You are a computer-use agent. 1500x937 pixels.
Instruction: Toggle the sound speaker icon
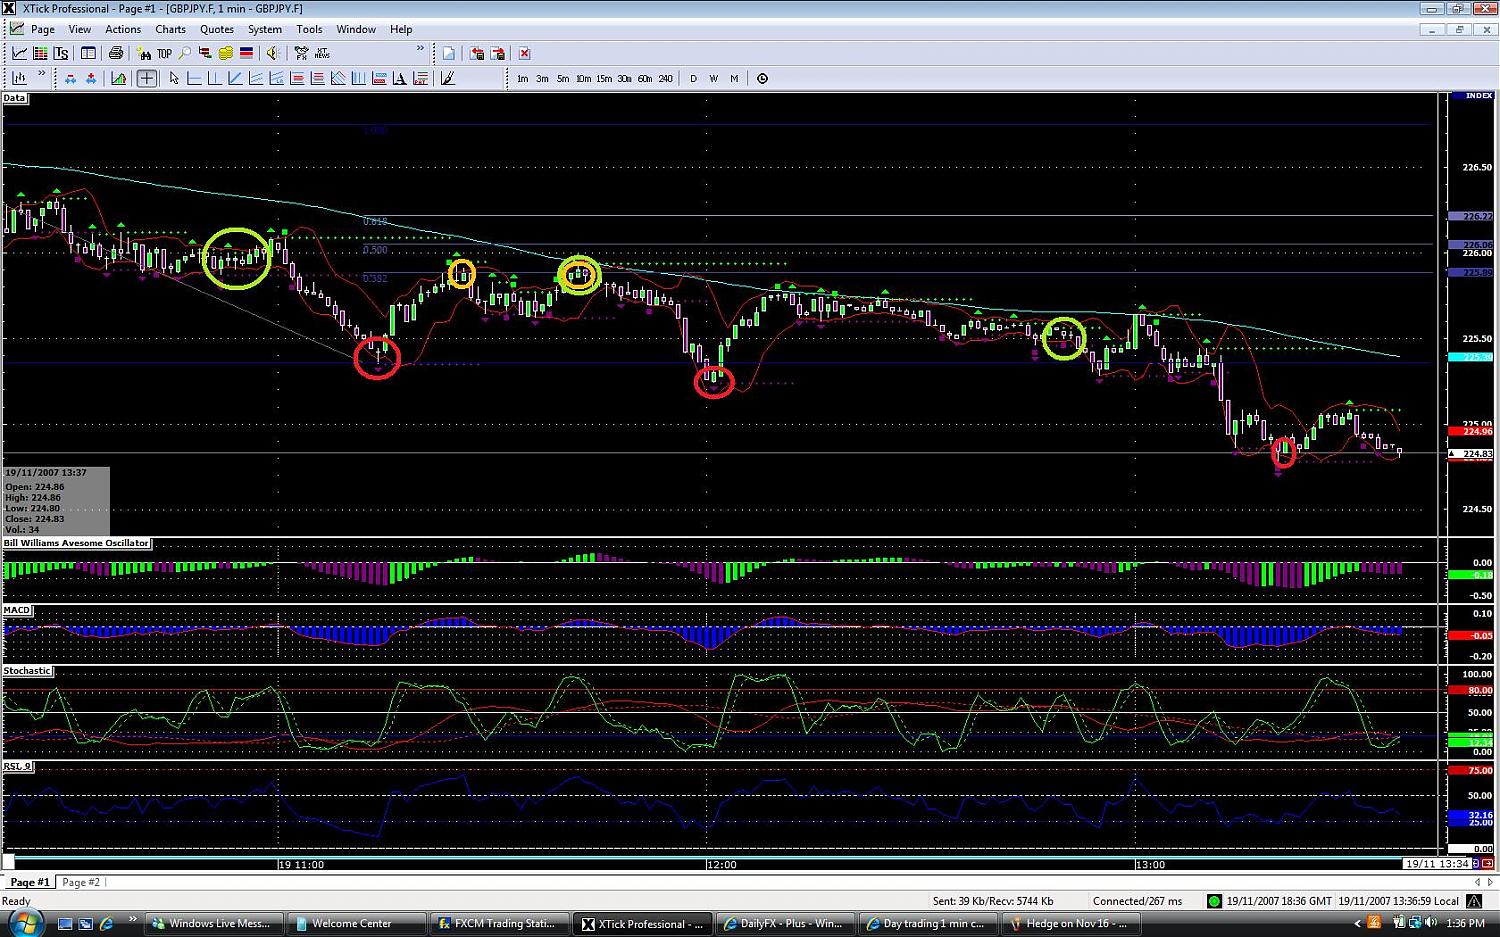[x=272, y=53]
